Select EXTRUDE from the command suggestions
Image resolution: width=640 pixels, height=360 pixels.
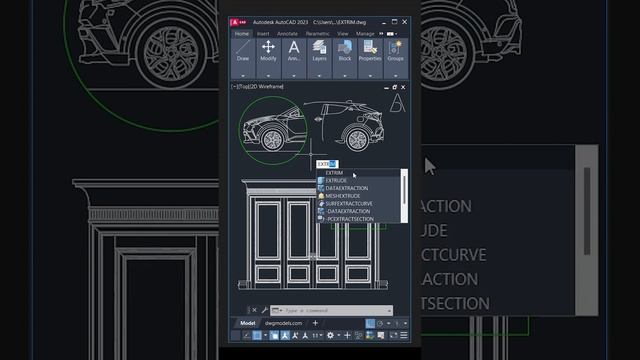[358, 180]
